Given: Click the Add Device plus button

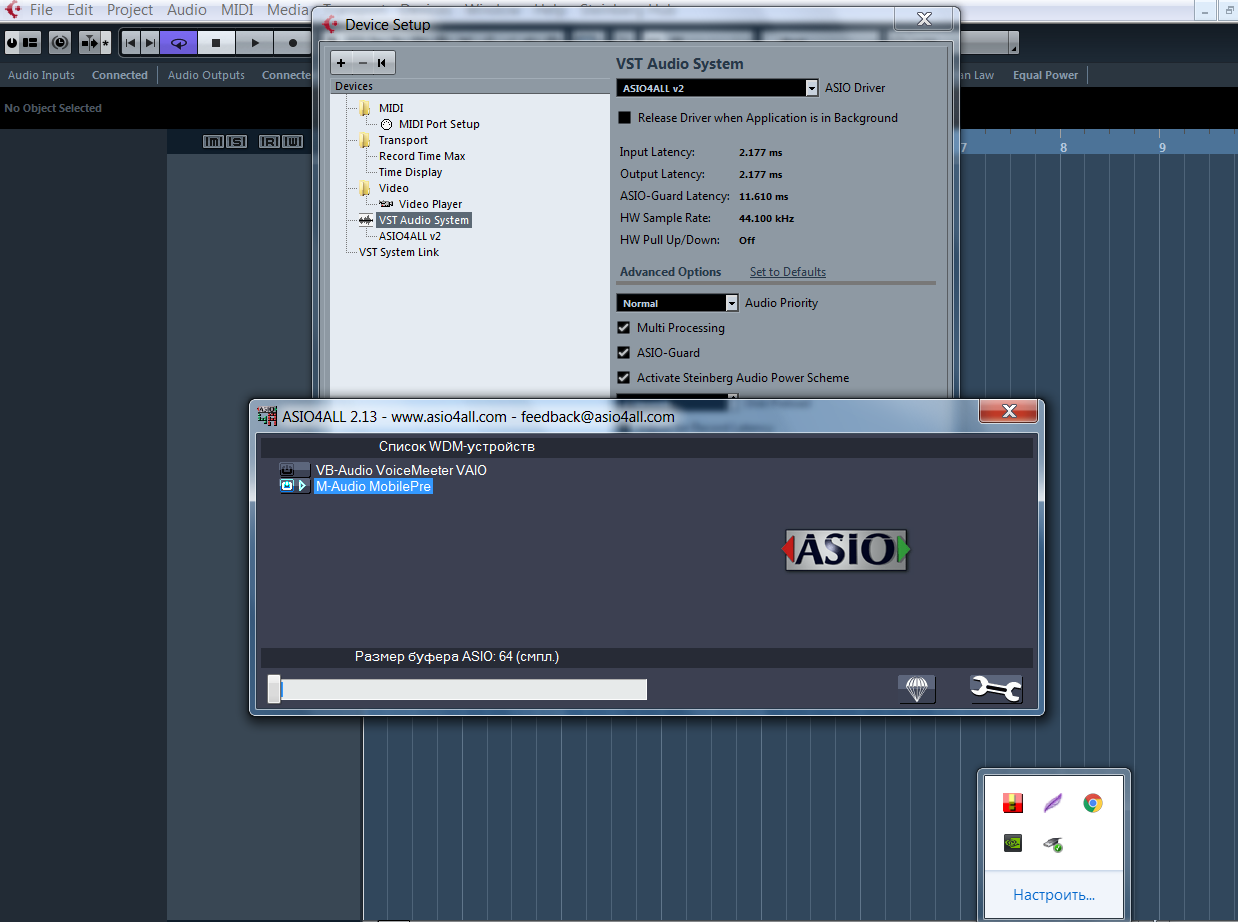Looking at the screenshot, I should click(342, 63).
